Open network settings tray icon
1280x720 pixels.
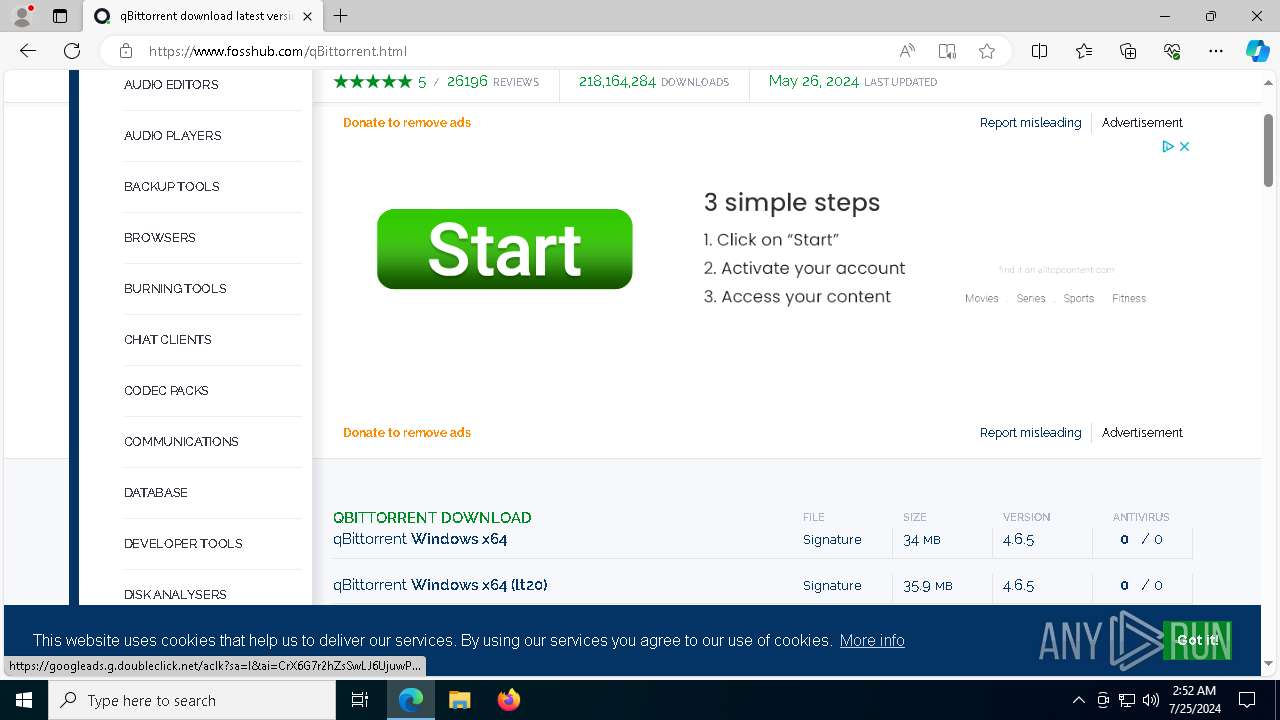[x=1126, y=700]
